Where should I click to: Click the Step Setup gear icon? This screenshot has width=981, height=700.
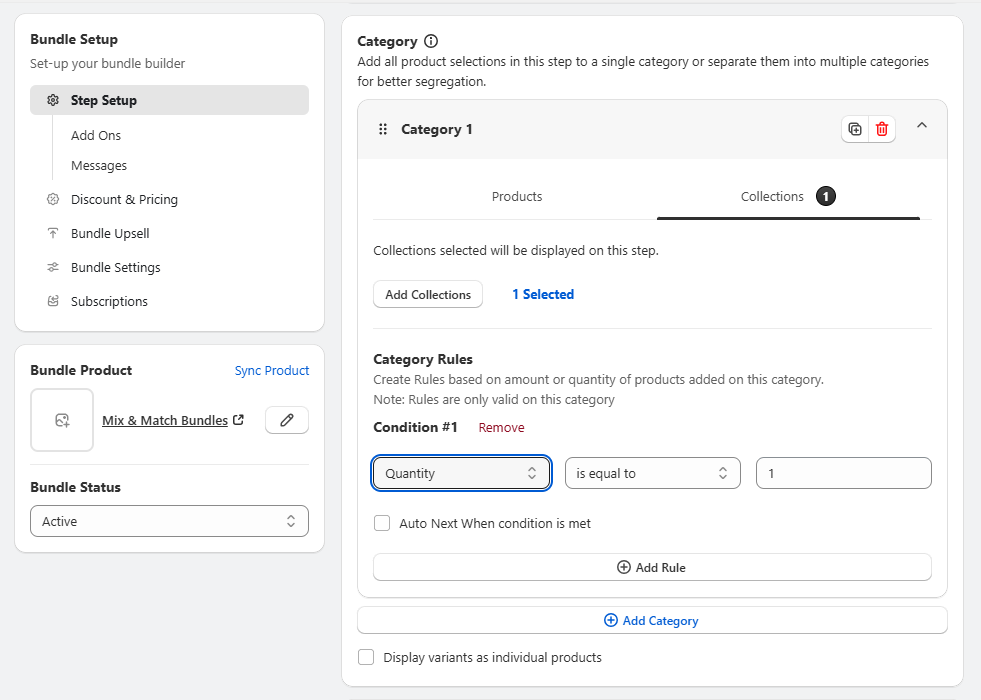[x=53, y=100]
